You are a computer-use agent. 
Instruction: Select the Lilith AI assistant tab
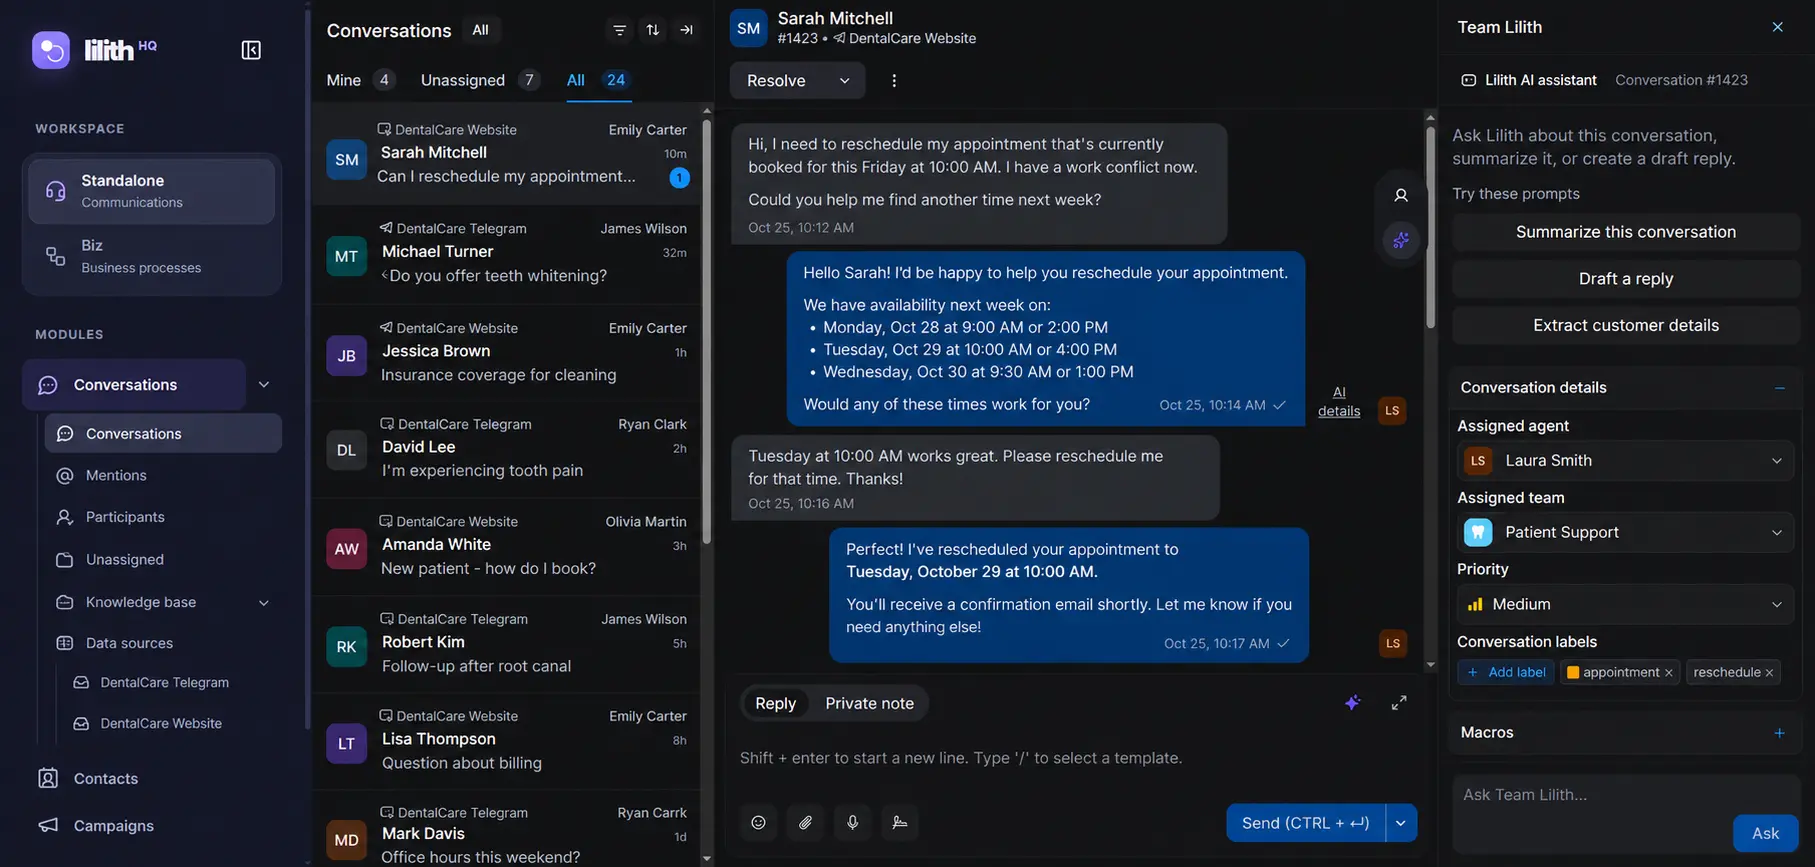point(1529,80)
